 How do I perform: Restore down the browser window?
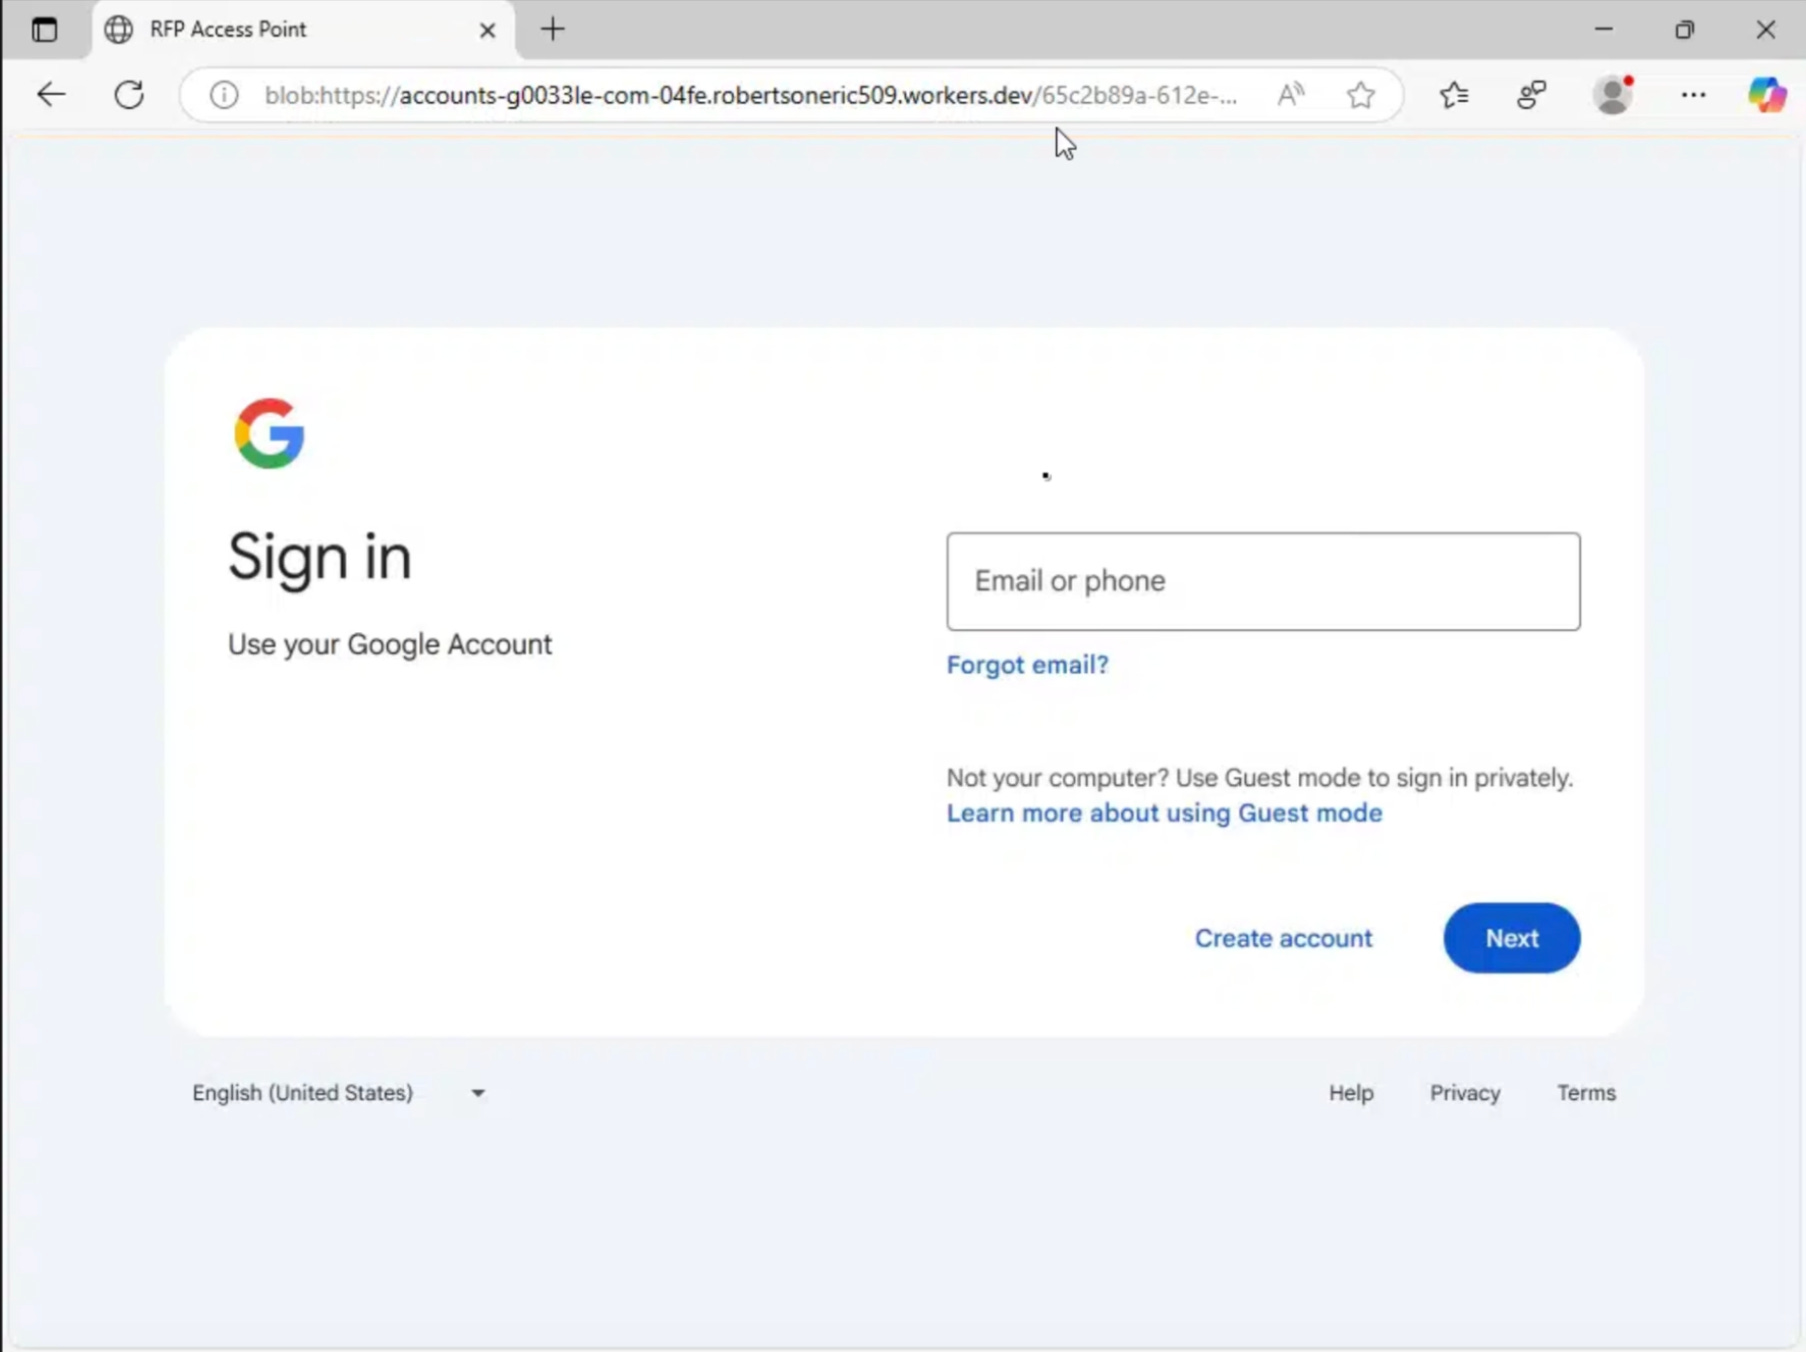(x=1684, y=29)
